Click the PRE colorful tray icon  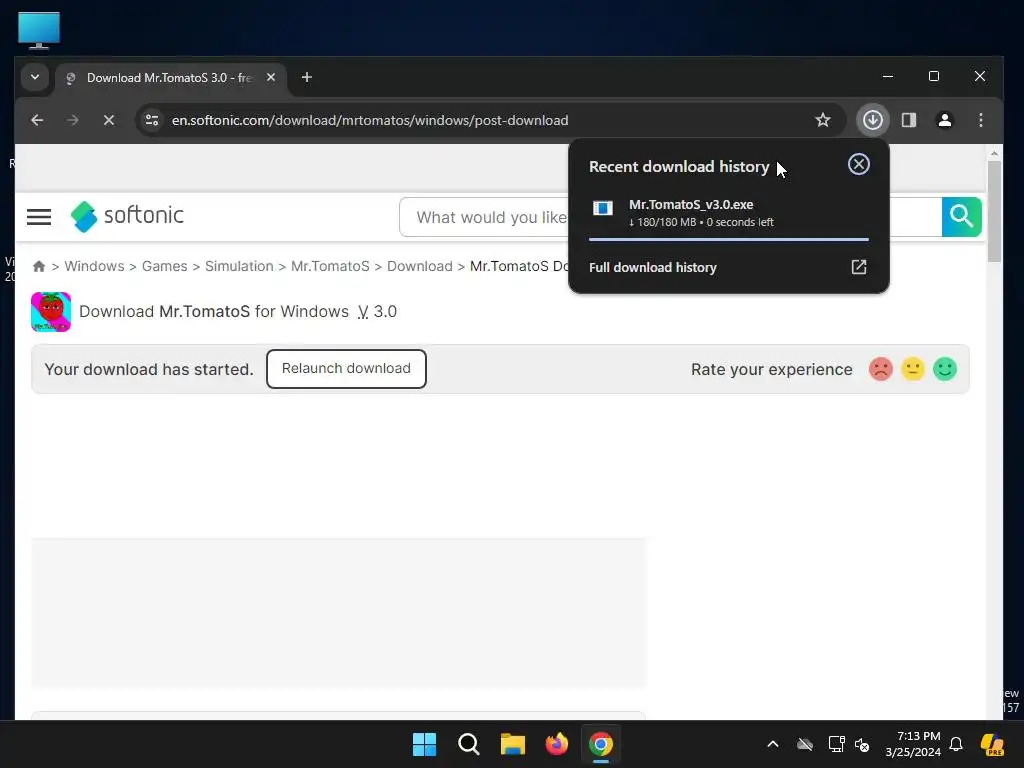click(x=993, y=744)
